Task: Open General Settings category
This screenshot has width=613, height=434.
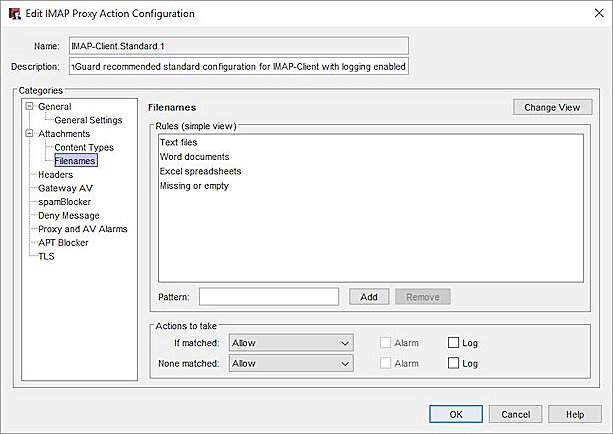Action: [x=88, y=120]
